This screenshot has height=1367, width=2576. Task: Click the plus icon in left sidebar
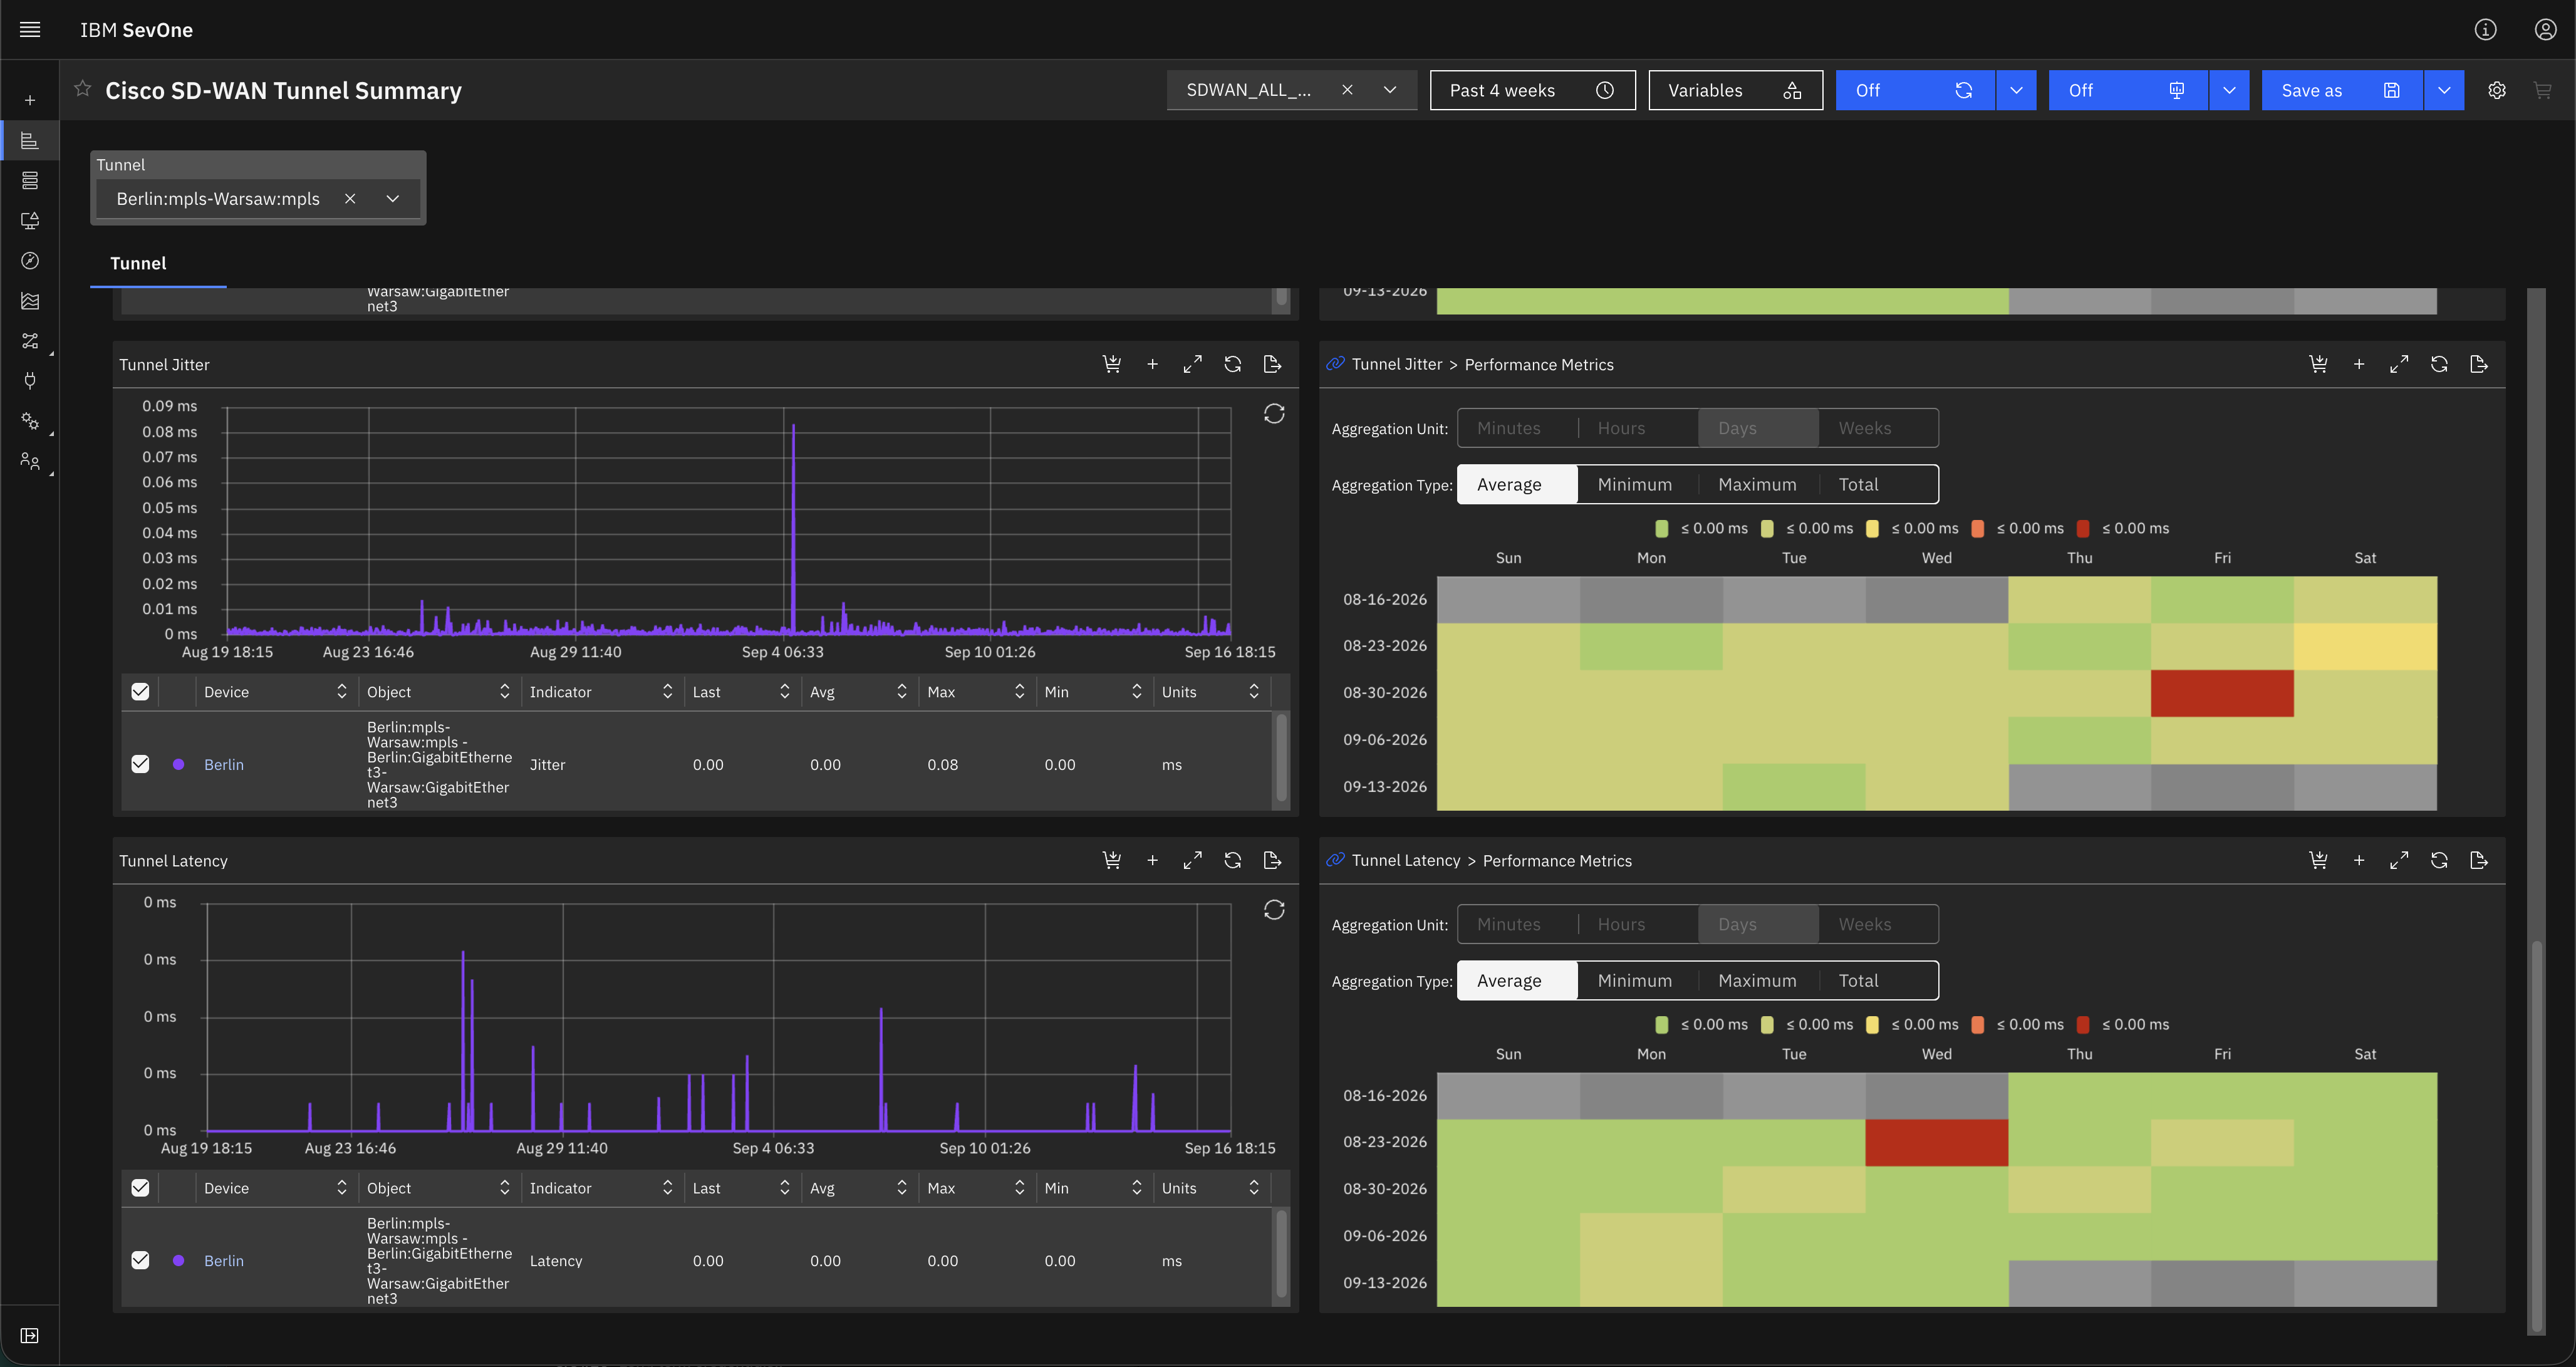(x=30, y=100)
